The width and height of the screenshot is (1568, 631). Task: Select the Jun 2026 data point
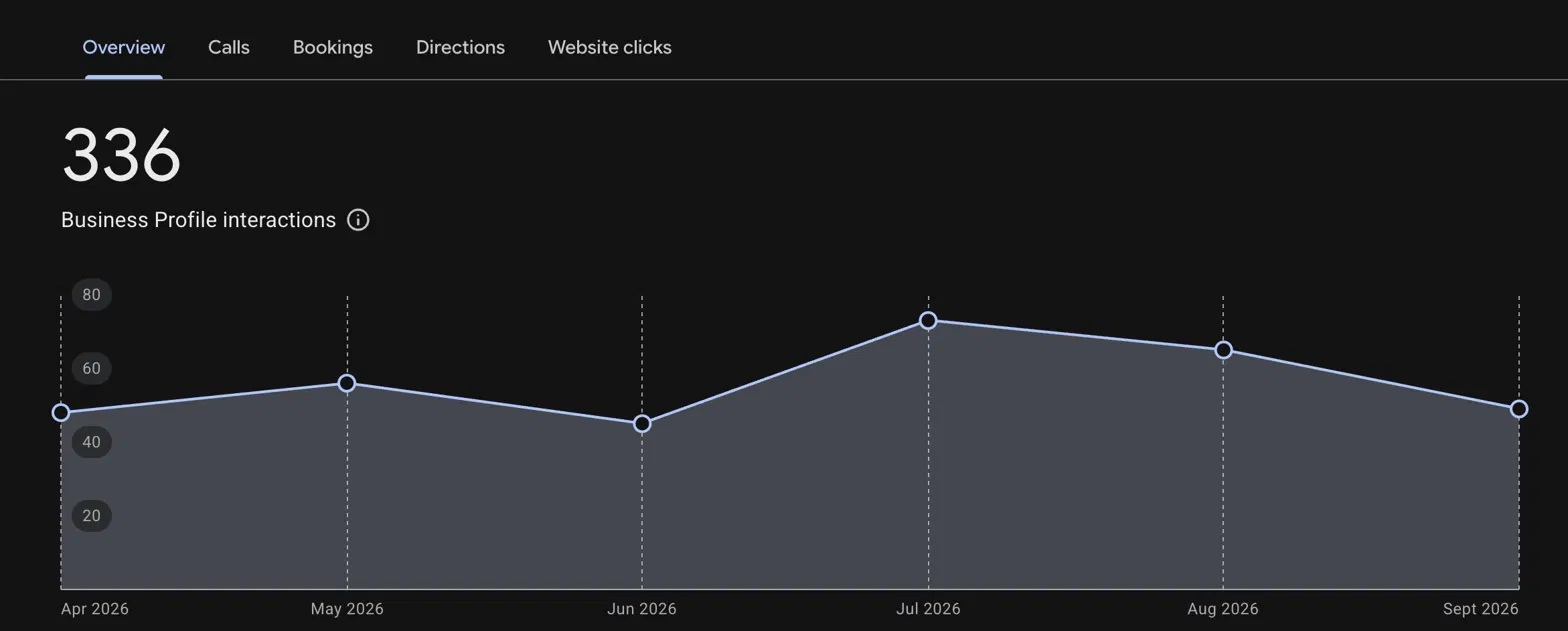pyautogui.click(x=642, y=424)
